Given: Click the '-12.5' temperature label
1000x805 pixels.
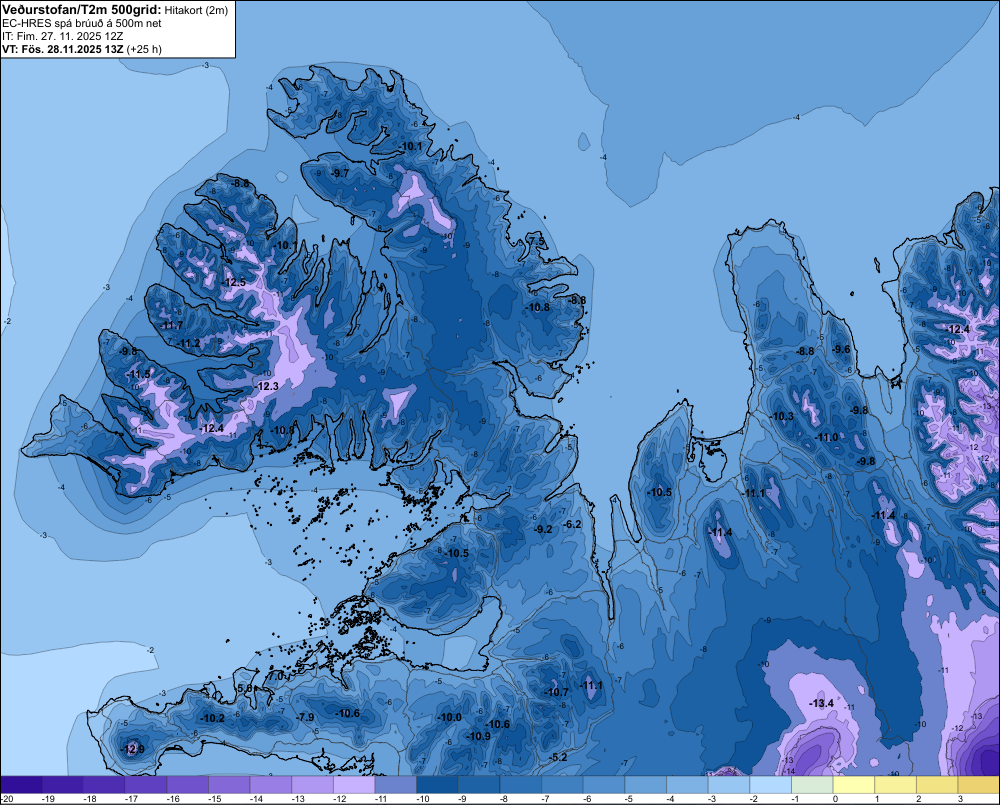Looking at the screenshot, I should coord(234,283).
